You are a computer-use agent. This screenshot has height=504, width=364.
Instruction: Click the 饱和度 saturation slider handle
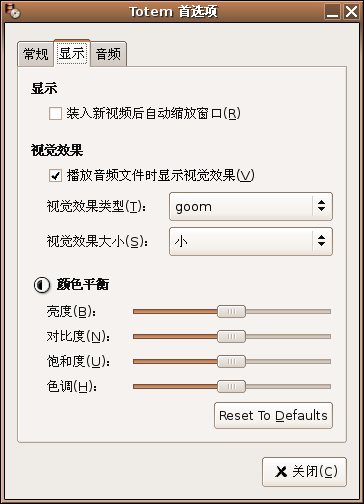pos(231,361)
